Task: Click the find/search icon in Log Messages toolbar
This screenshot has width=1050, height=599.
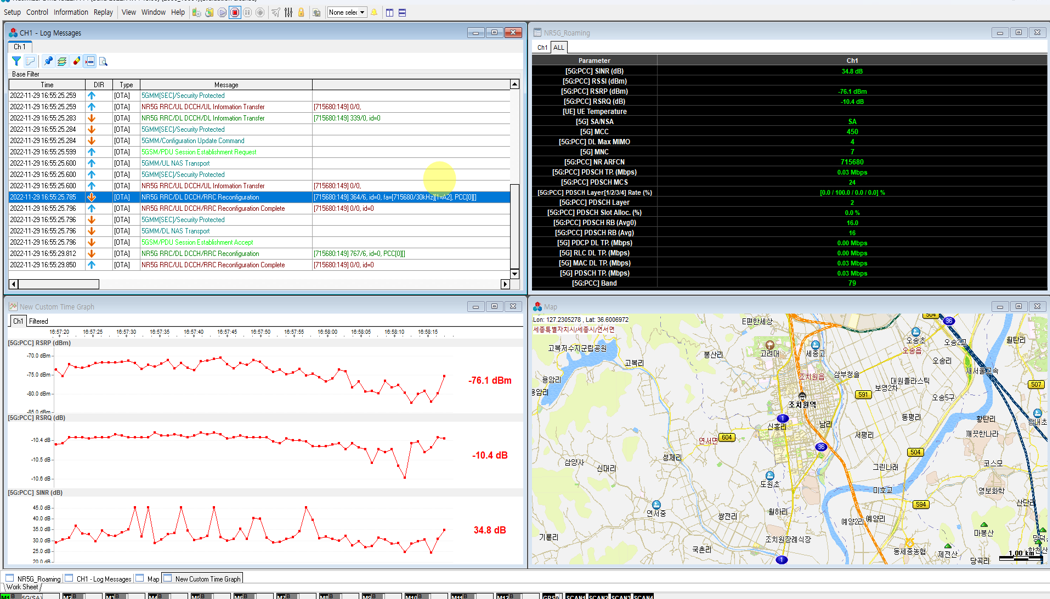Action: [103, 62]
